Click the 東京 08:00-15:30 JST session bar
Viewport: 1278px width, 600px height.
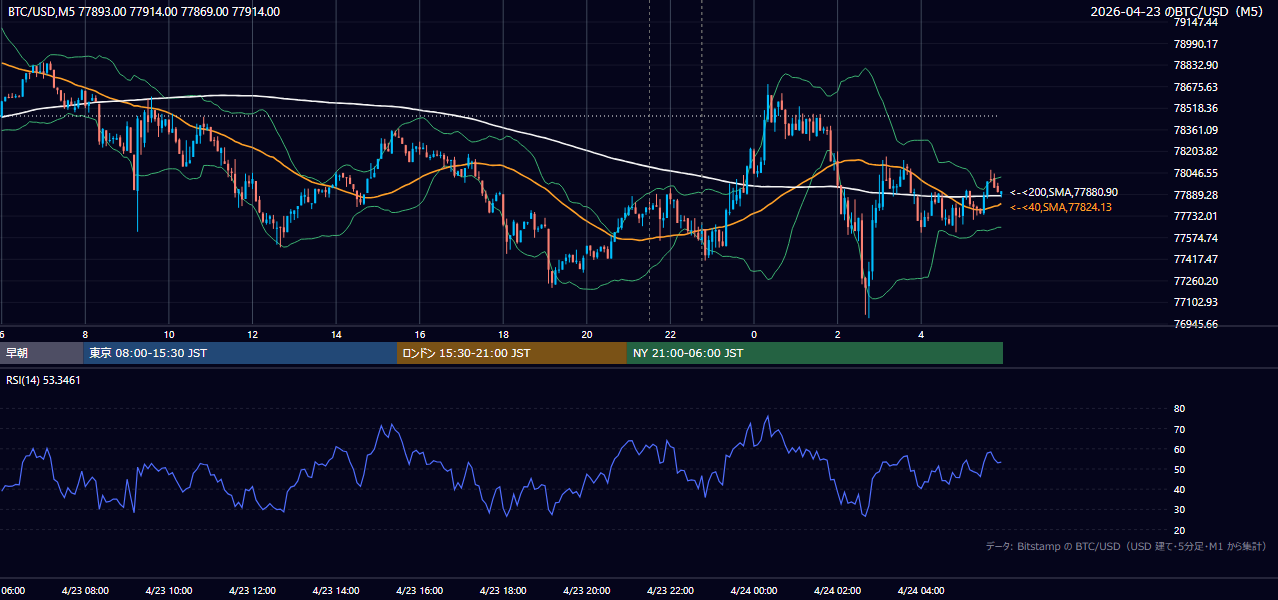click(x=240, y=353)
